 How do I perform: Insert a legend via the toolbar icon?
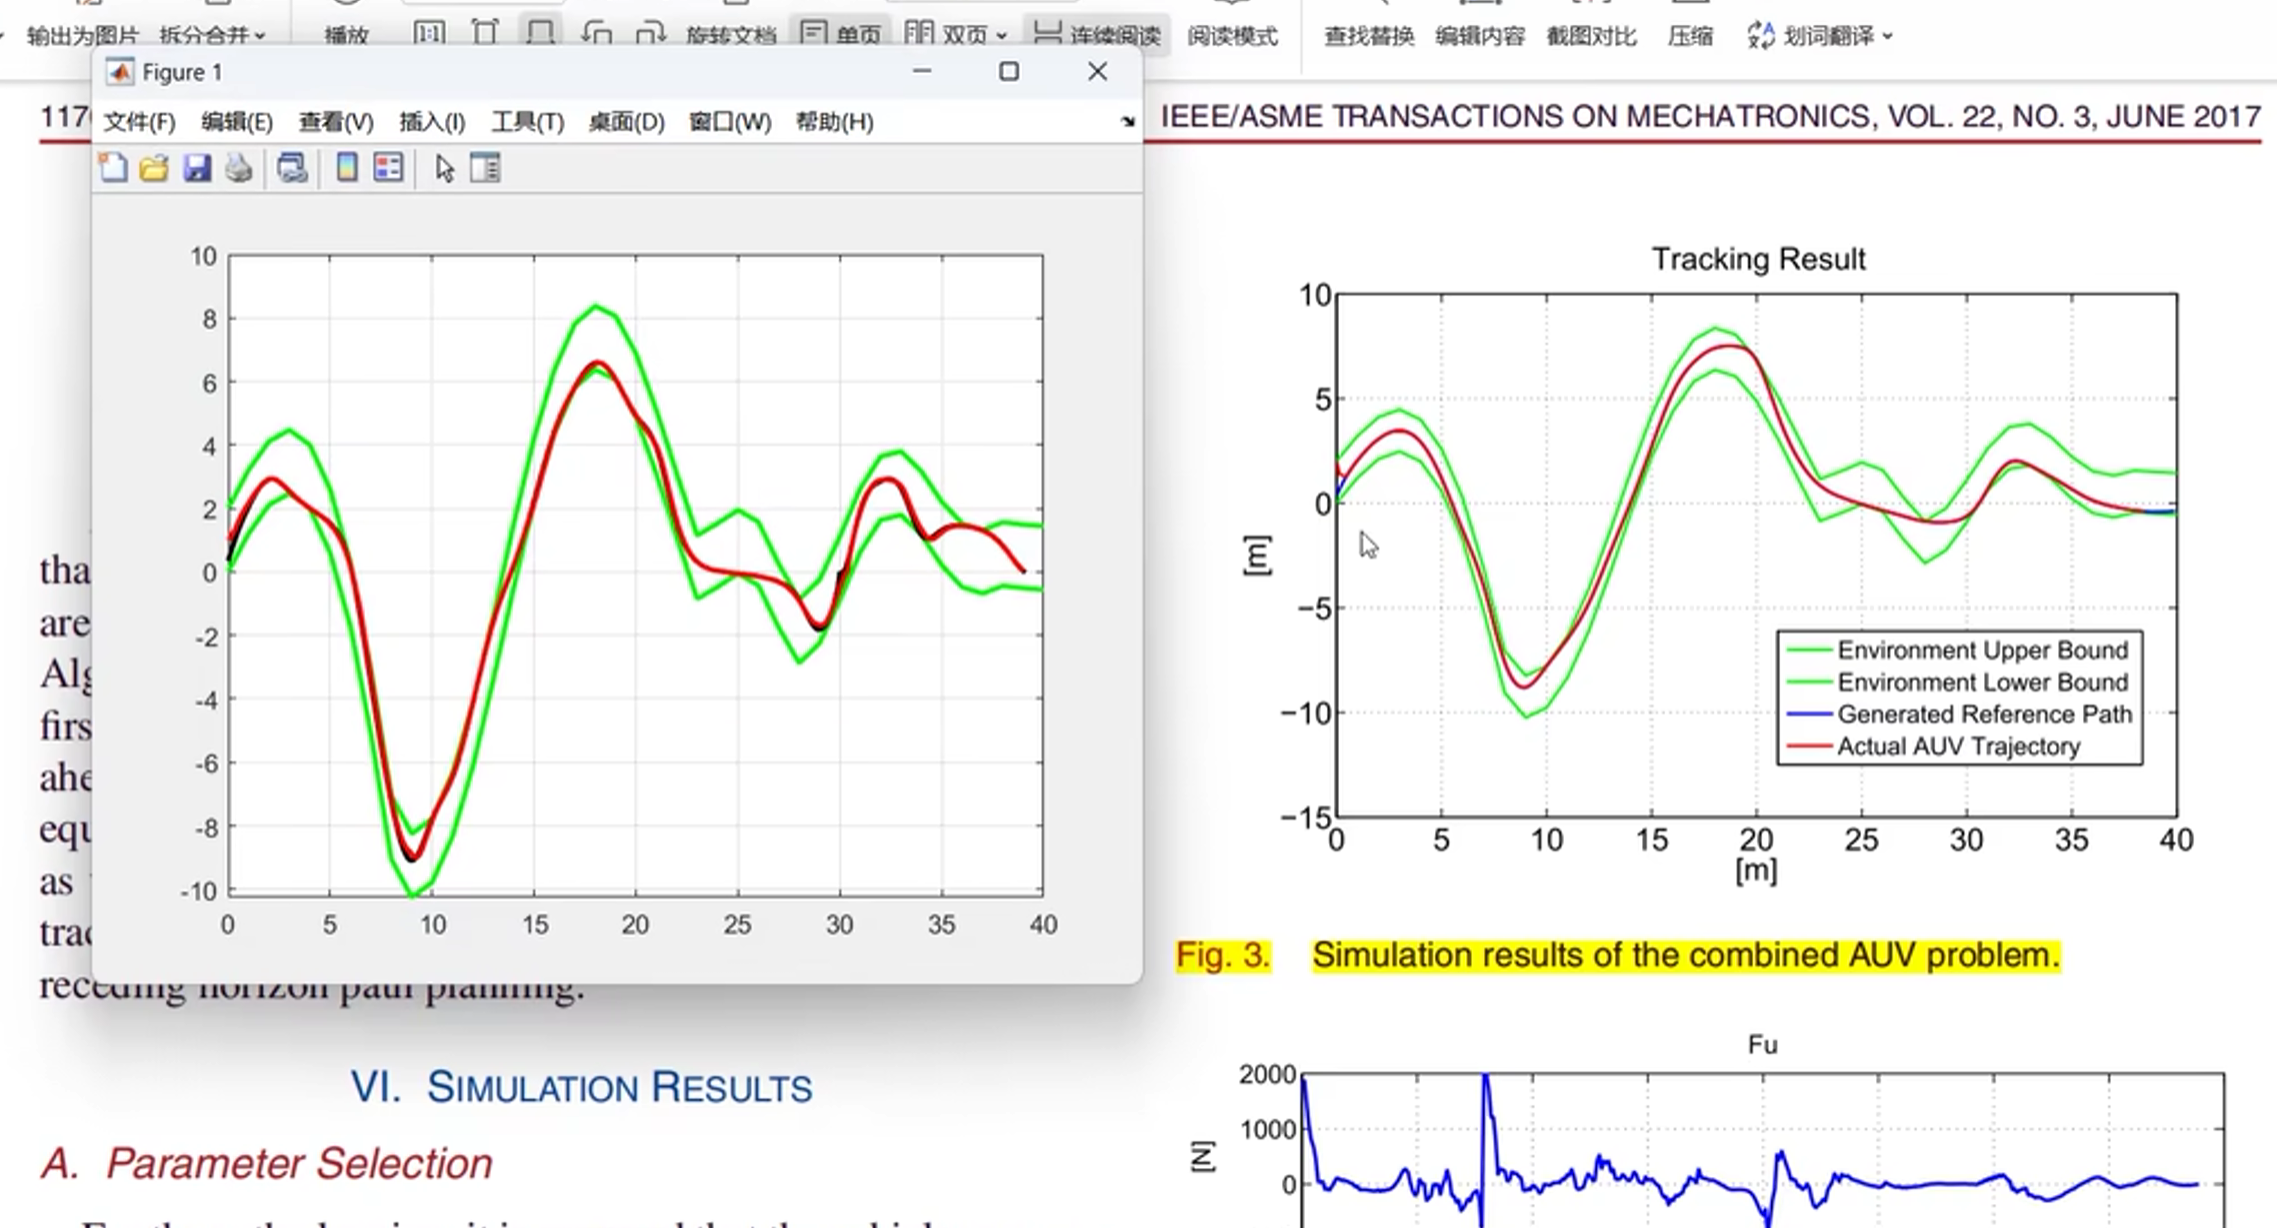click(x=388, y=168)
